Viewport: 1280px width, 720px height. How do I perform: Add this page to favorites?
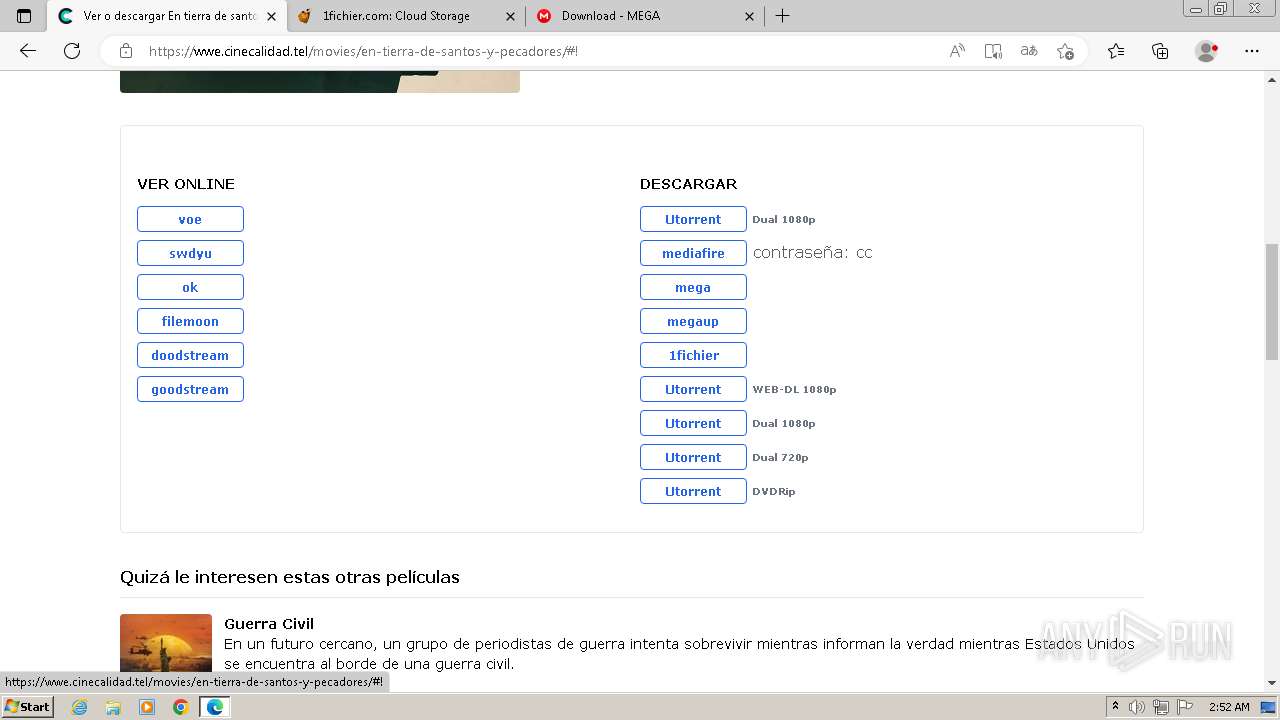pyautogui.click(x=1065, y=51)
